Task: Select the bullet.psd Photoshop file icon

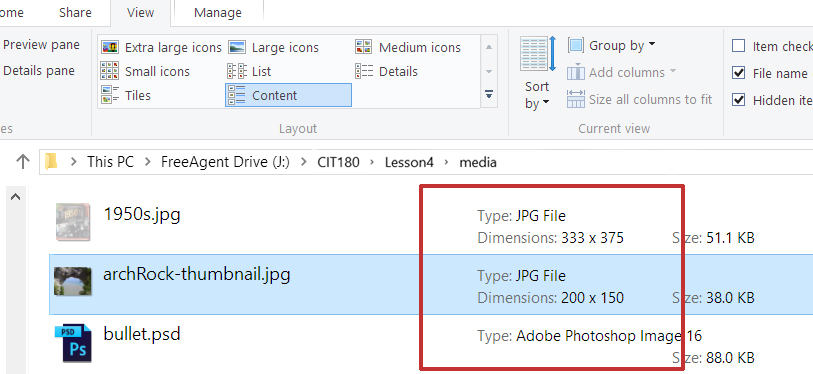Action: coord(73,342)
